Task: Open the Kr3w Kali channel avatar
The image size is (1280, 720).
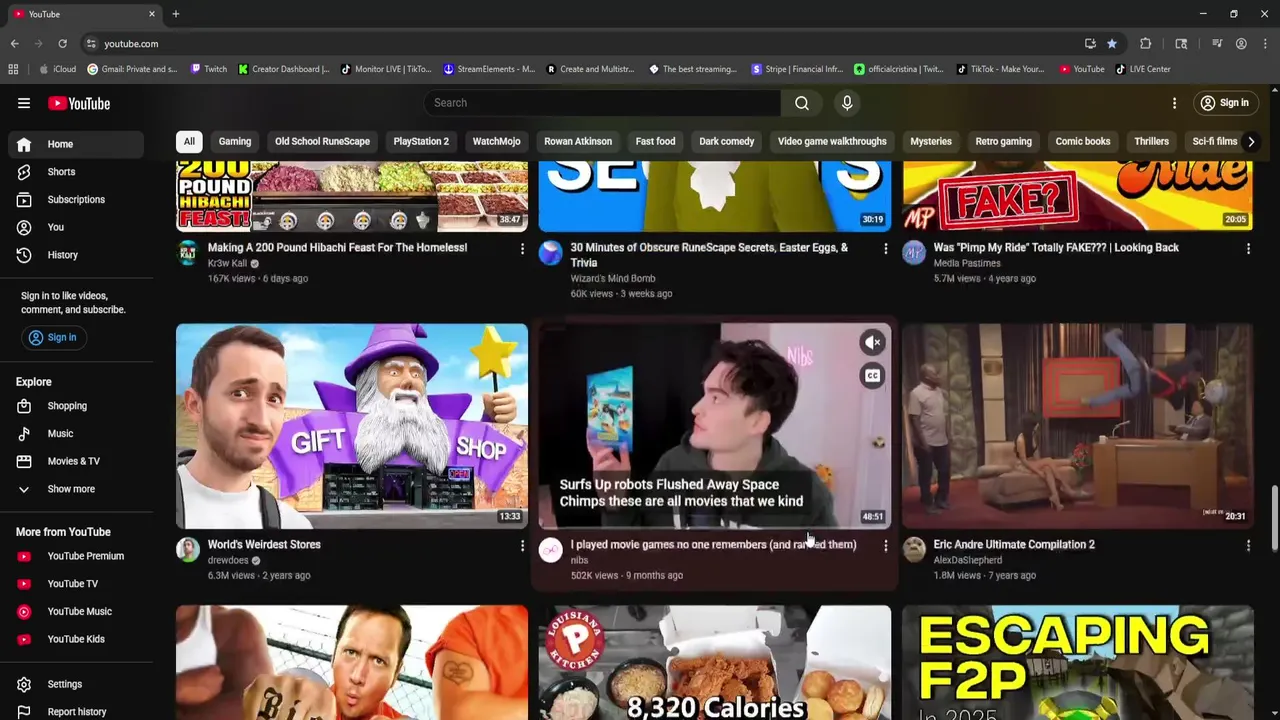Action: [188, 253]
